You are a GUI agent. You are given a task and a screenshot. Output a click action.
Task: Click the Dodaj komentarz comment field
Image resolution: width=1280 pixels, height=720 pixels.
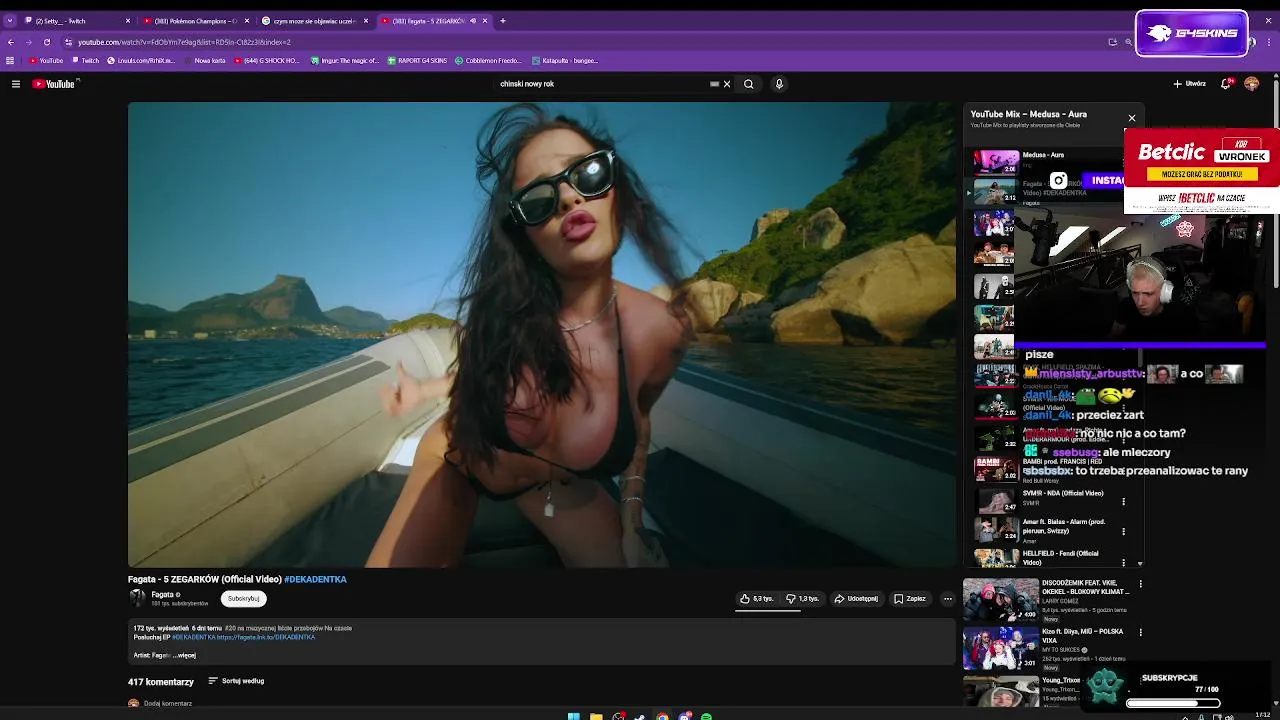[x=168, y=703]
